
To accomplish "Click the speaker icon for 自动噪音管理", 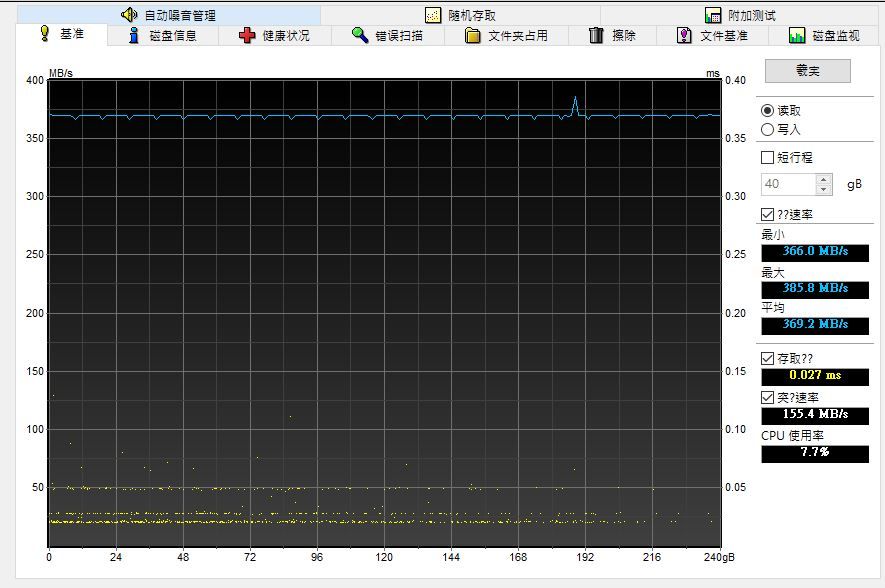I will pos(129,15).
